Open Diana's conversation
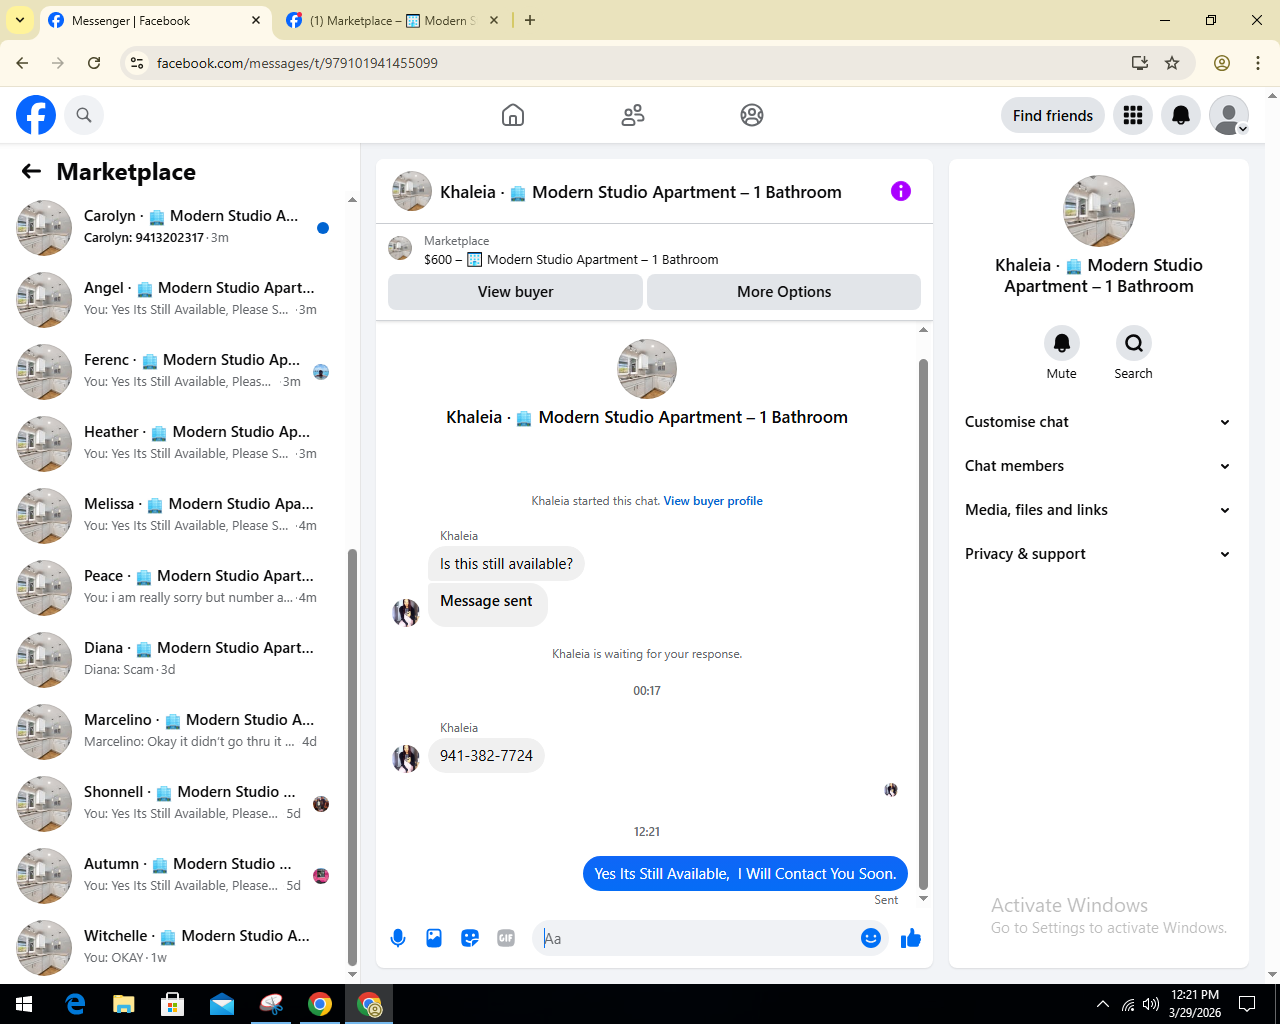Image resolution: width=1280 pixels, height=1024 pixels. click(176, 660)
